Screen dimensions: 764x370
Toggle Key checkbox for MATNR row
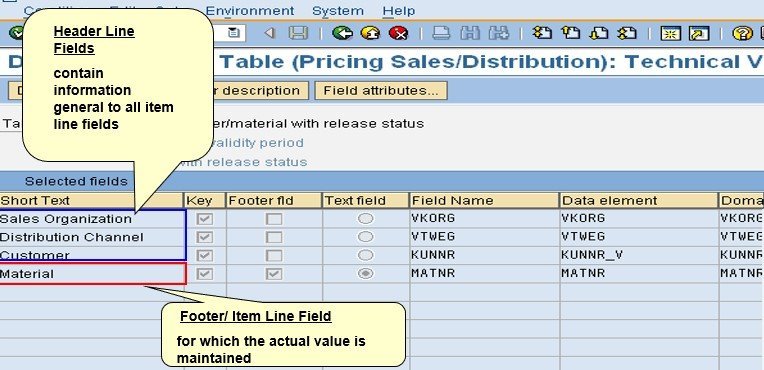pos(205,274)
